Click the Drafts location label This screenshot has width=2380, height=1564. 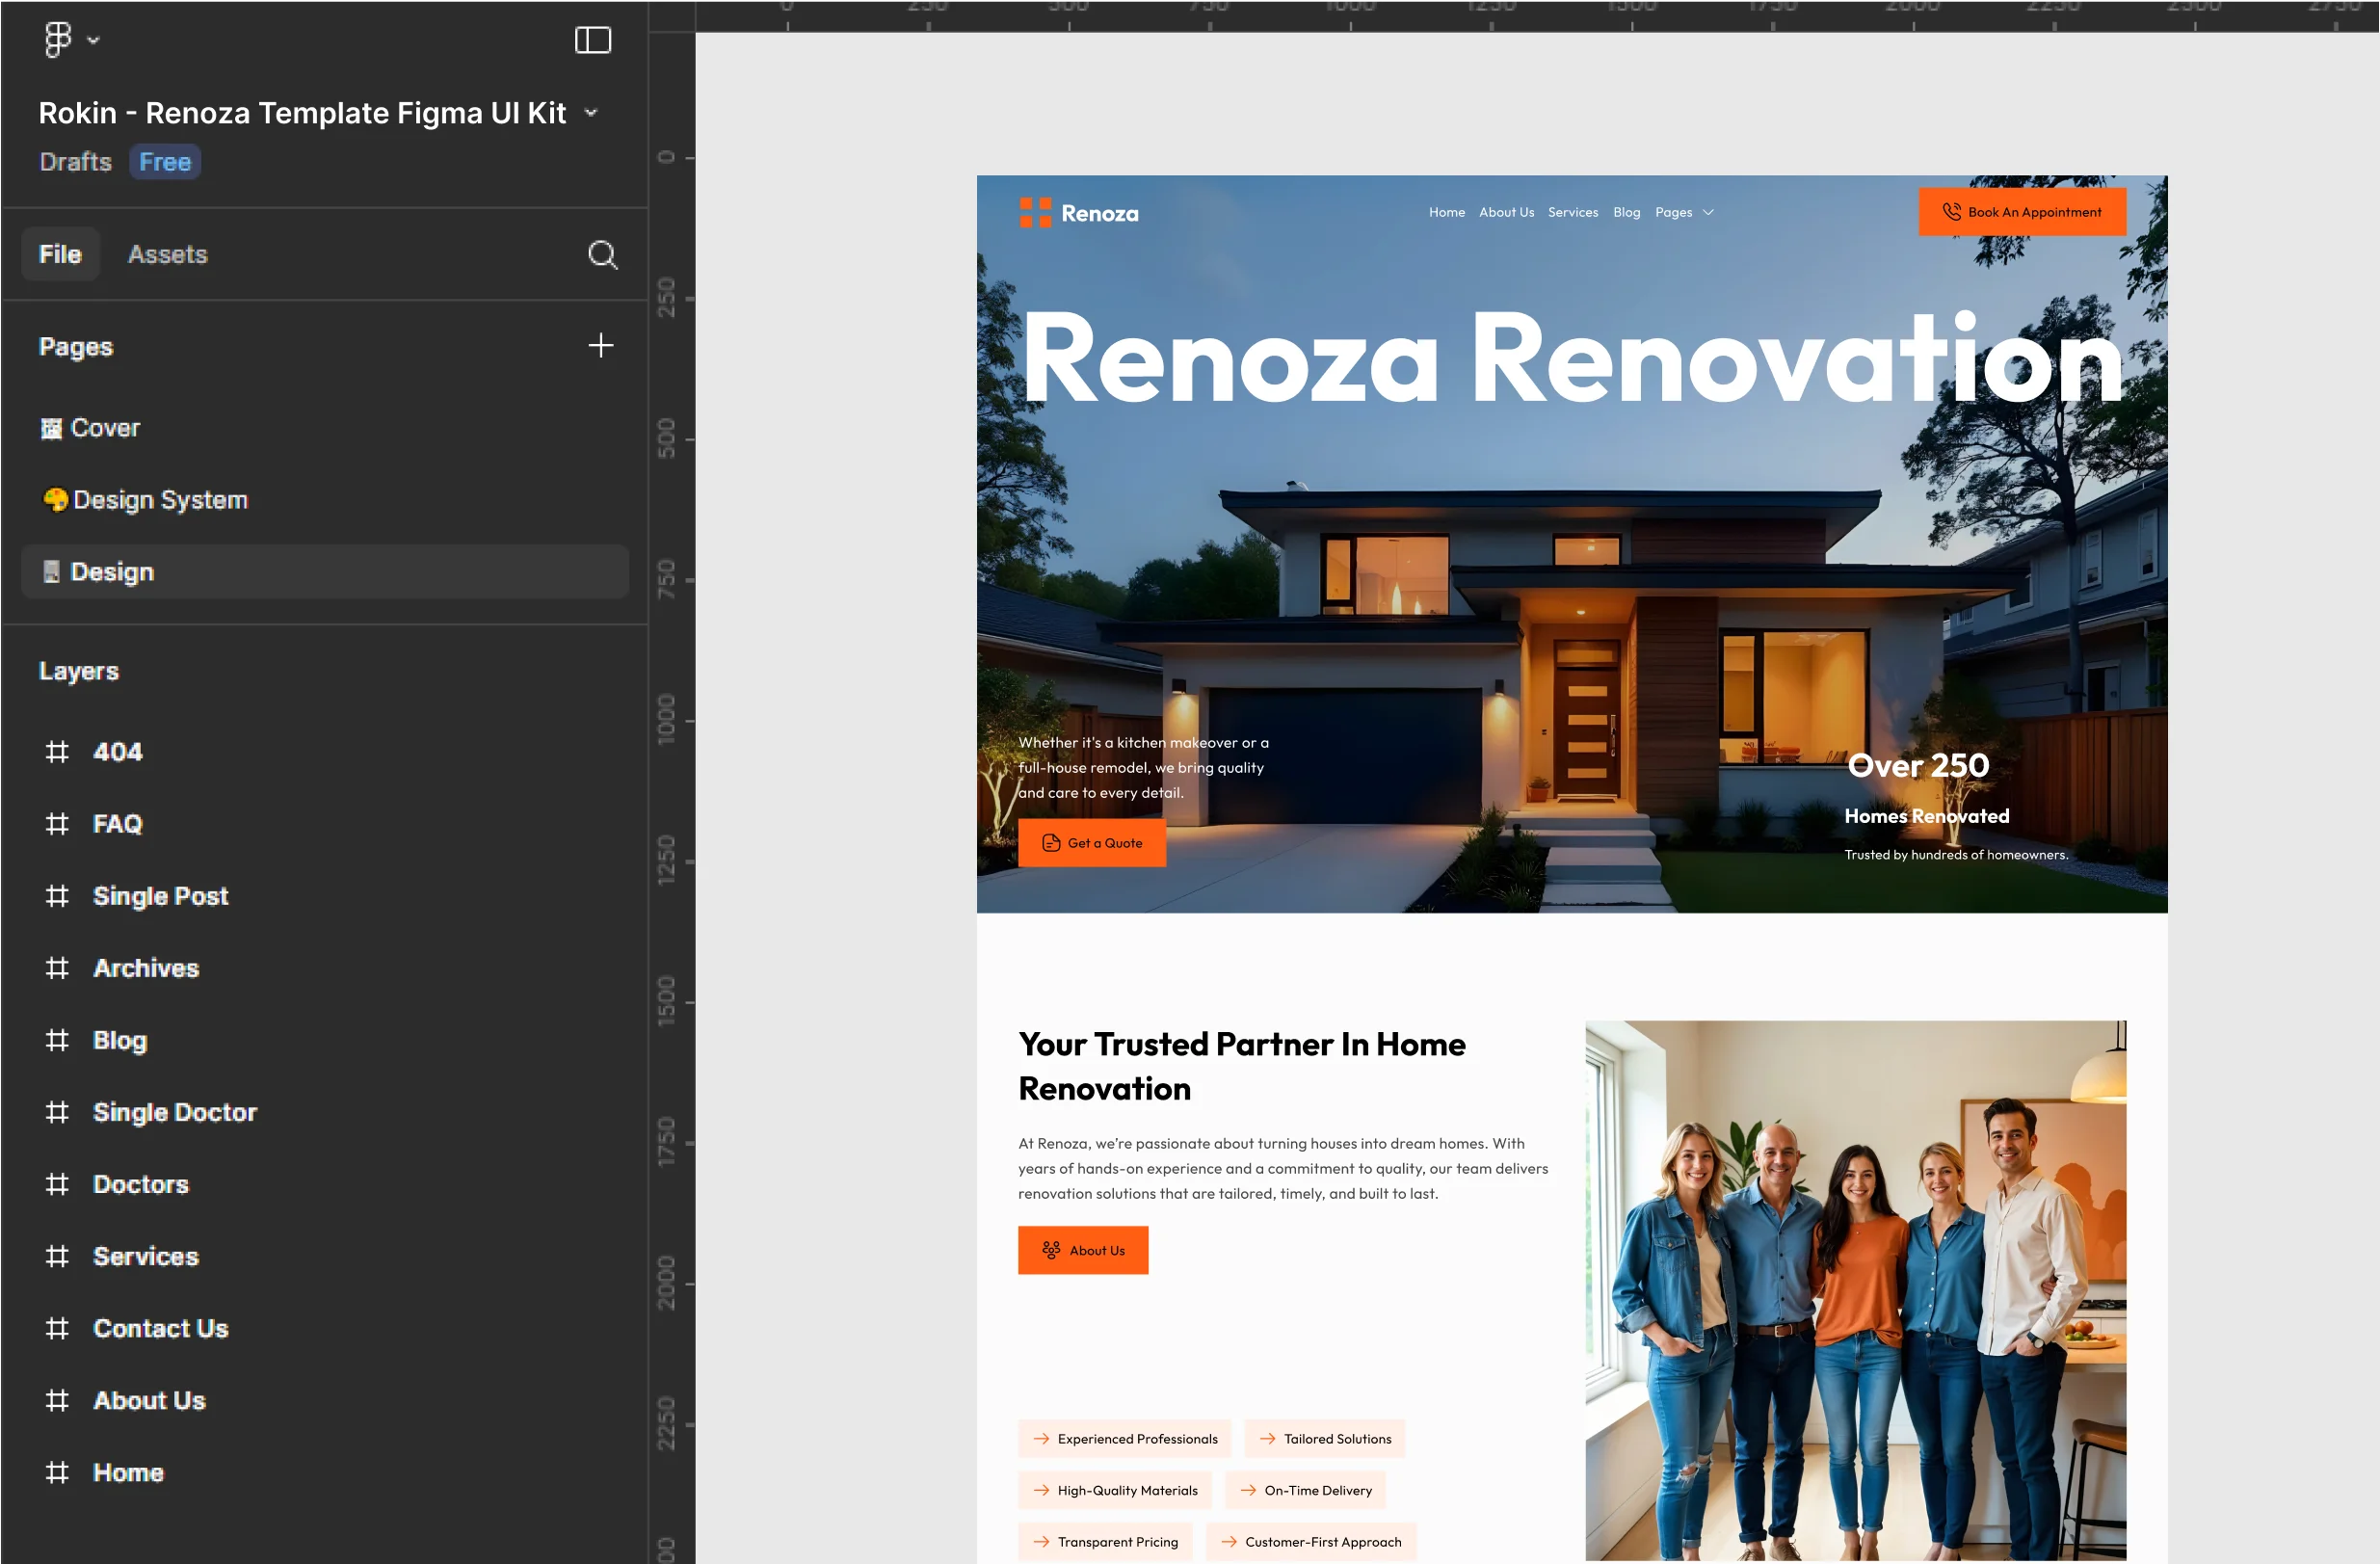tap(75, 162)
